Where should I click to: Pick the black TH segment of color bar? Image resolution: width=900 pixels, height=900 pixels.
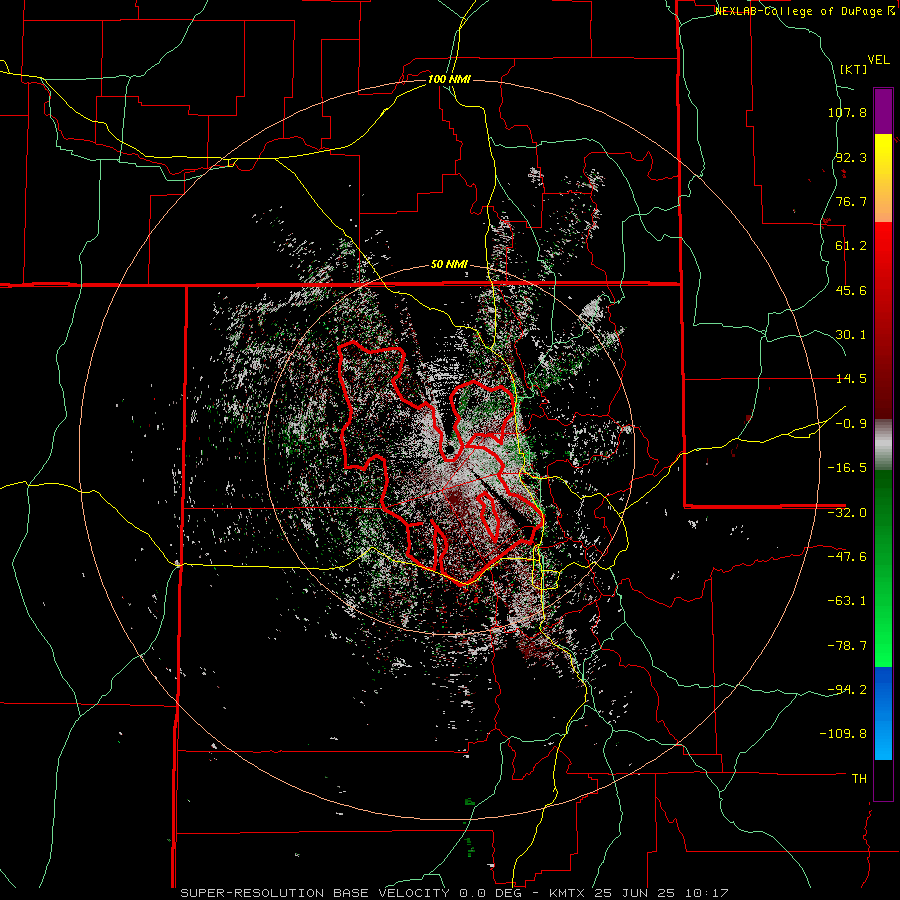[883, 779]
